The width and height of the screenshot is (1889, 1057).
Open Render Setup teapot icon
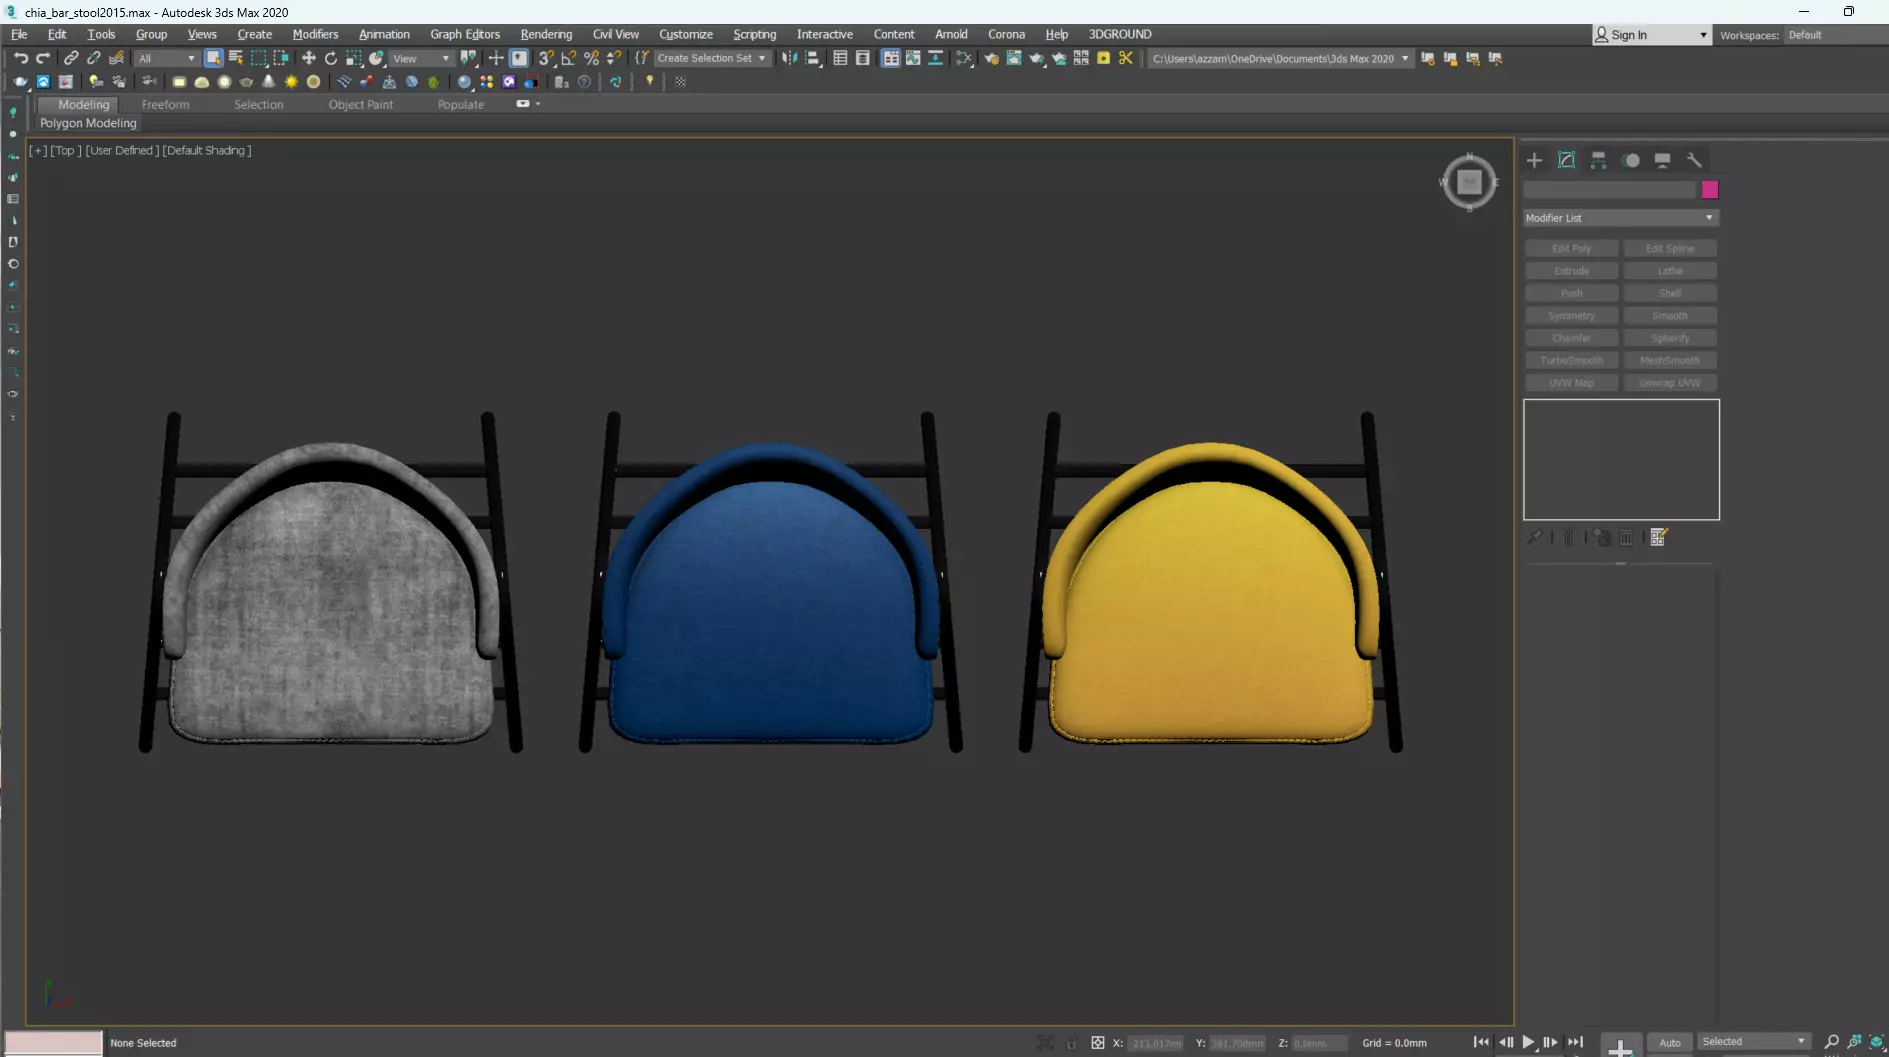[991, 58]
